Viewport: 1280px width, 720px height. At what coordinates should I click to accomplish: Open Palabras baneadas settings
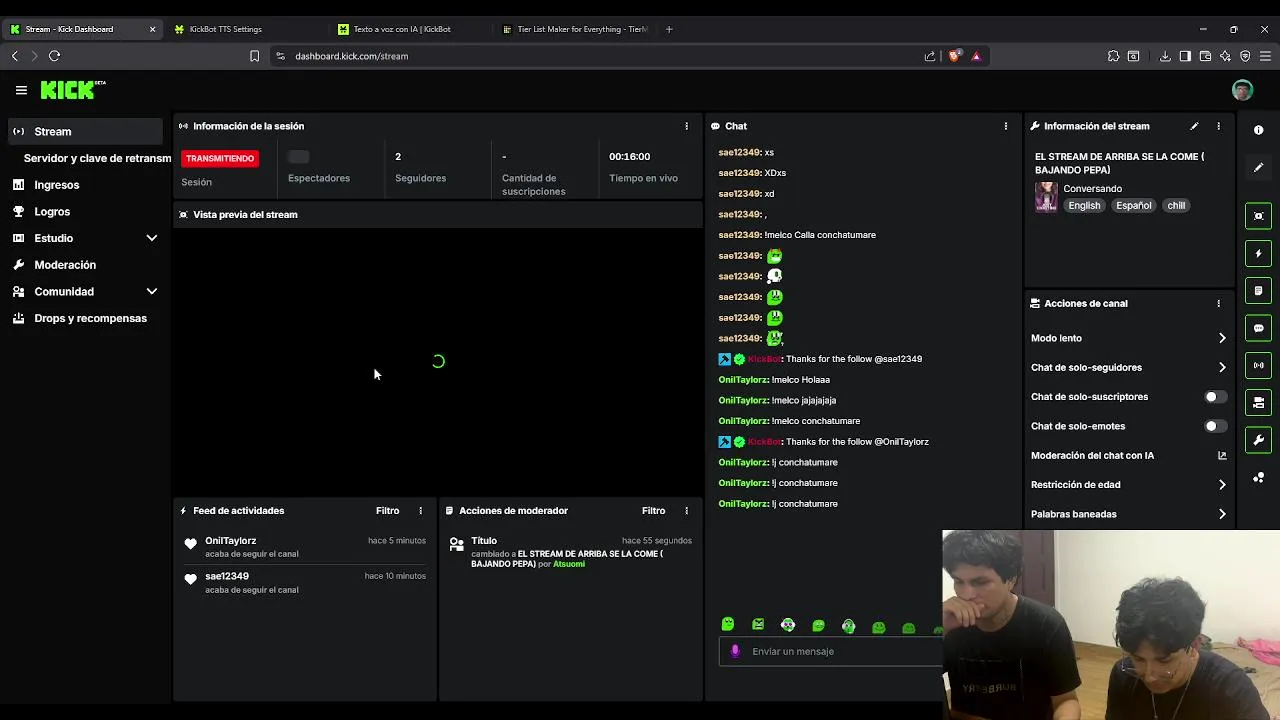pyautogui.click(x=1128, y=514)
